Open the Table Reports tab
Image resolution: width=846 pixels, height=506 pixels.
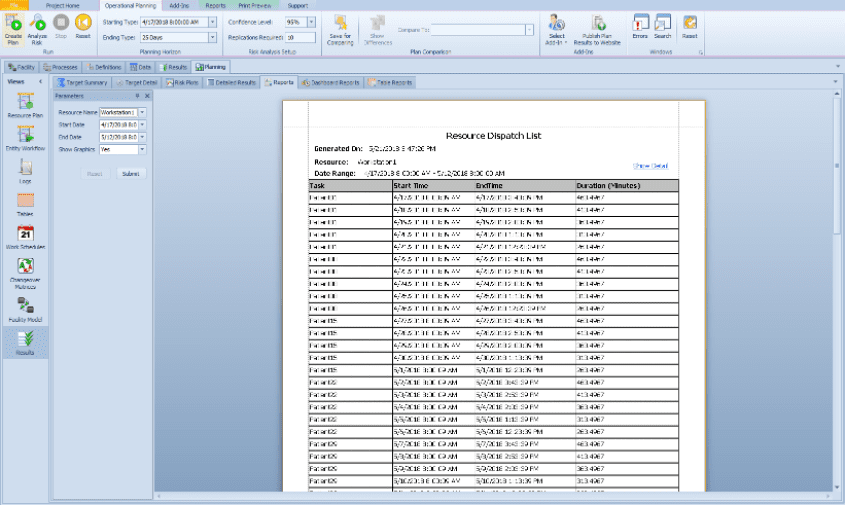[x=390, y=83]
